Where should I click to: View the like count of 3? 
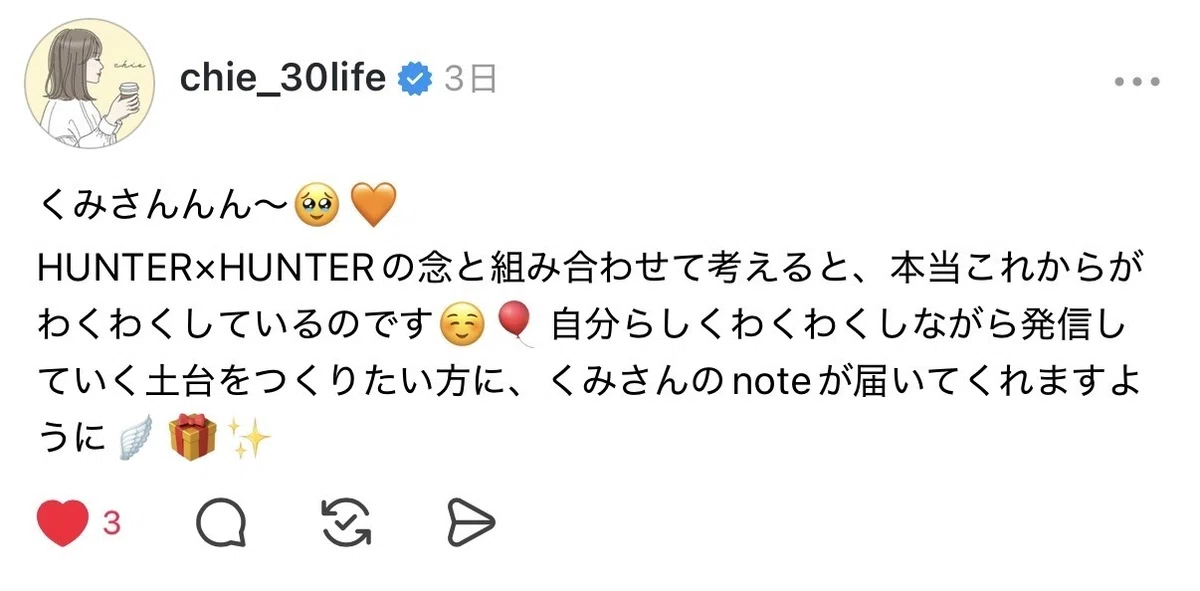point(112,523)
